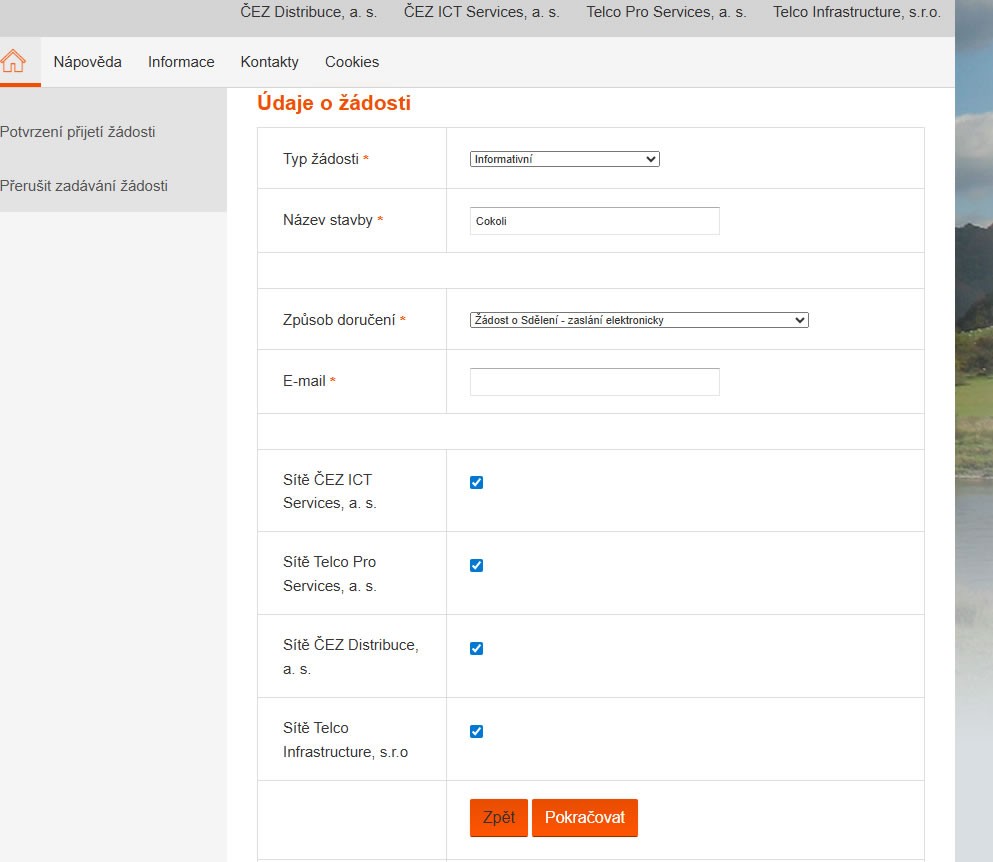Screen dimensions: 993x862
Task: Expand the Způsob doručení dropdown
Action: 638,320
